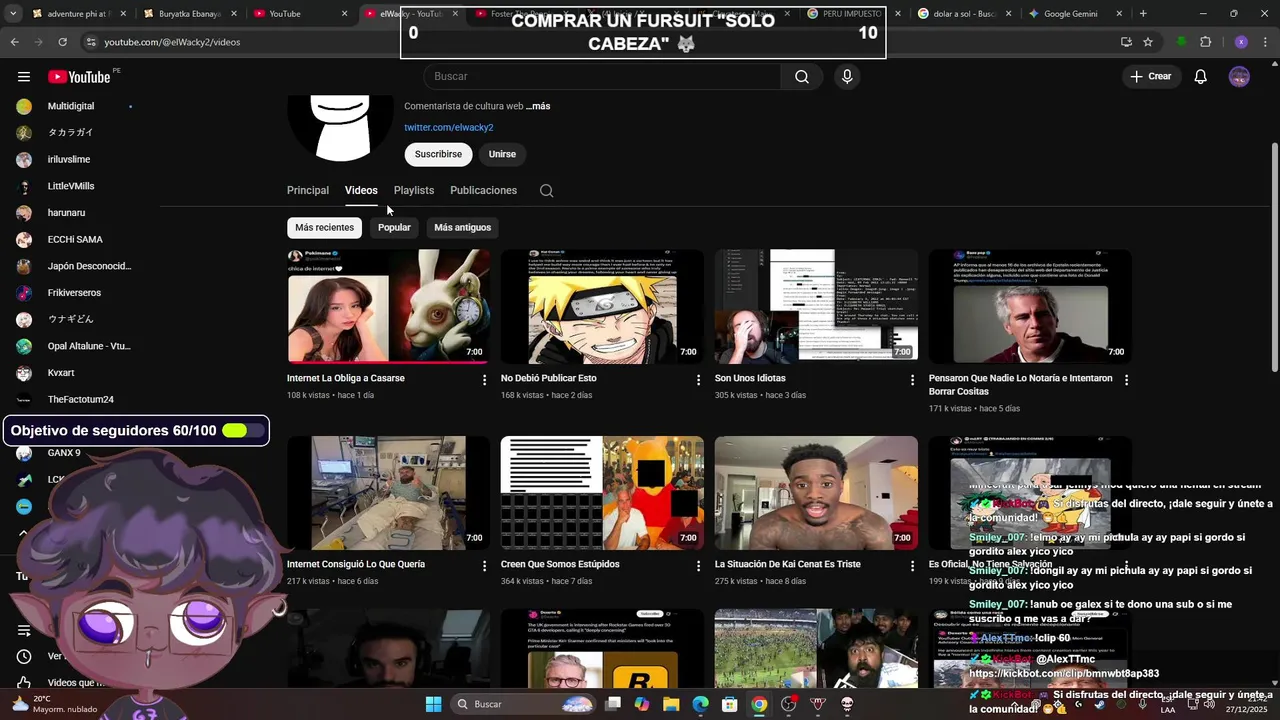
Task: Go to the YouTube home logo
Action: [79, 77]
